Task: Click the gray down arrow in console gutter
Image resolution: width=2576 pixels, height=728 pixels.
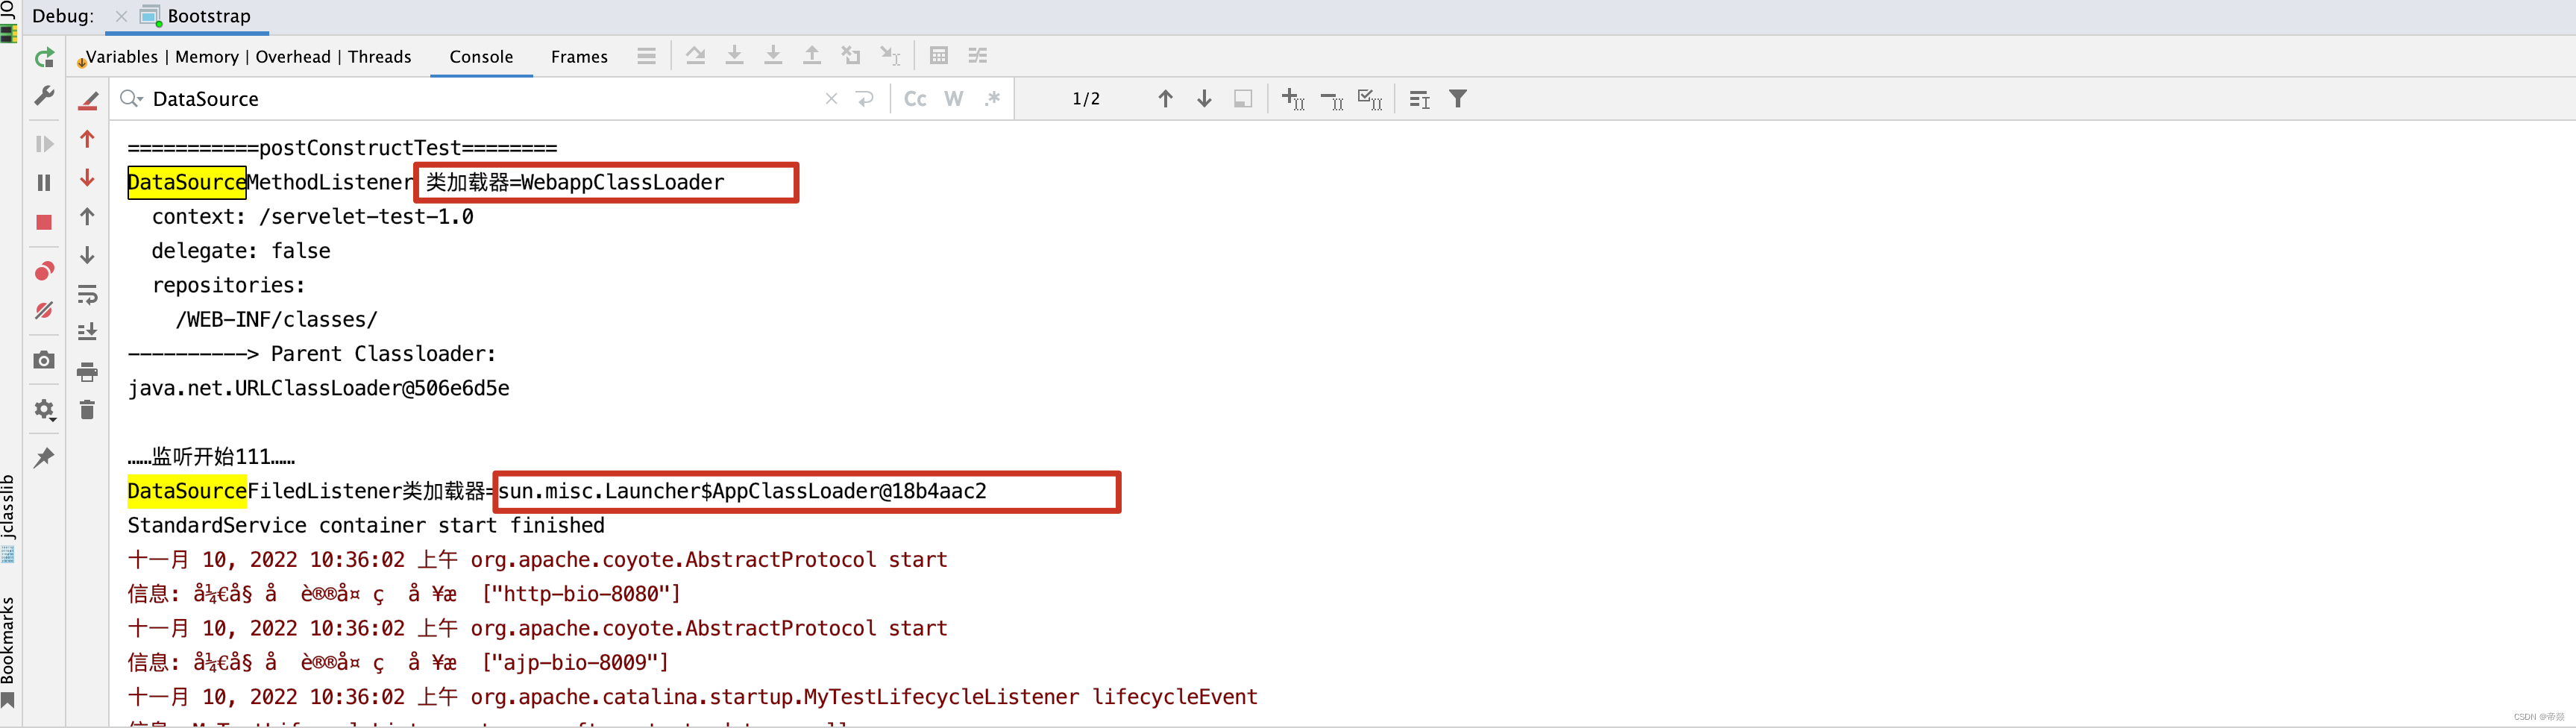Action: pyautogui.click(x=88, y=255)
